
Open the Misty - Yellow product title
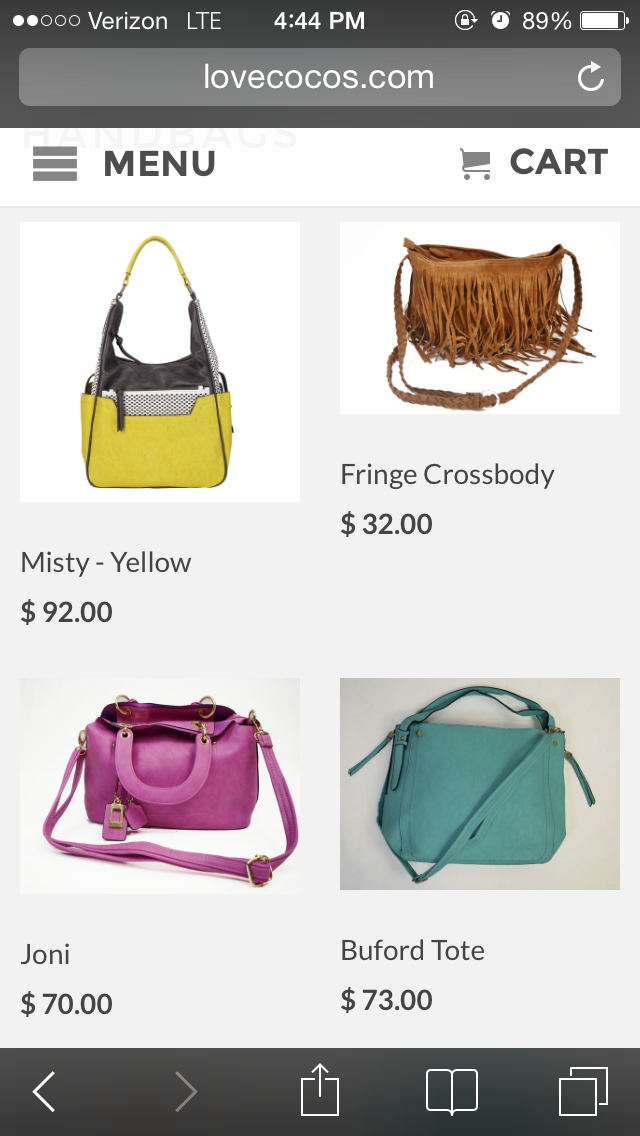click(106, 562)
